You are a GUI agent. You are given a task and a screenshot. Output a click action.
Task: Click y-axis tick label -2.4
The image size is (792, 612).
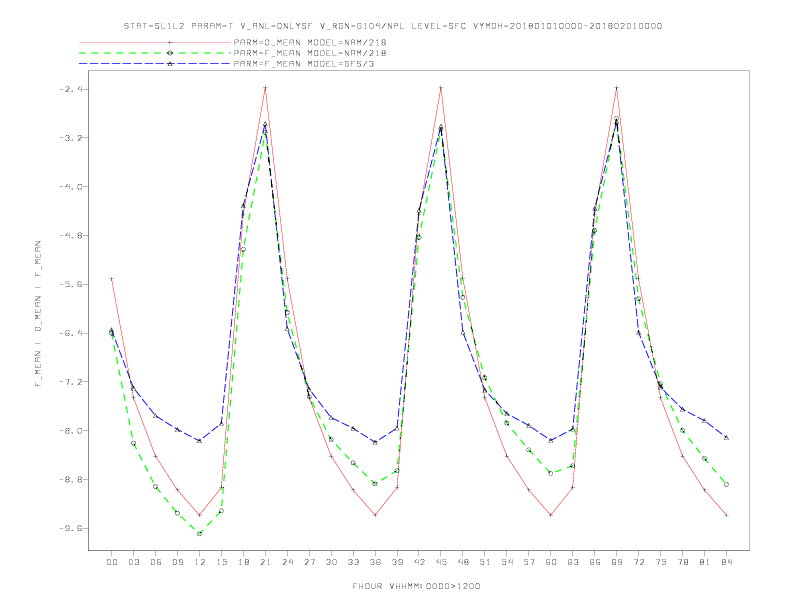tap(71, 89)
